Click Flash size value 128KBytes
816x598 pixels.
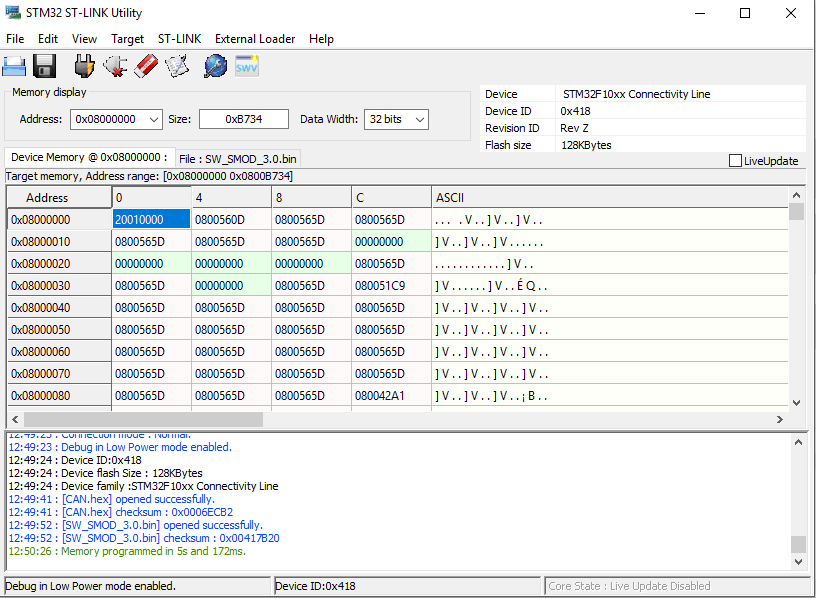coord(586,145)
